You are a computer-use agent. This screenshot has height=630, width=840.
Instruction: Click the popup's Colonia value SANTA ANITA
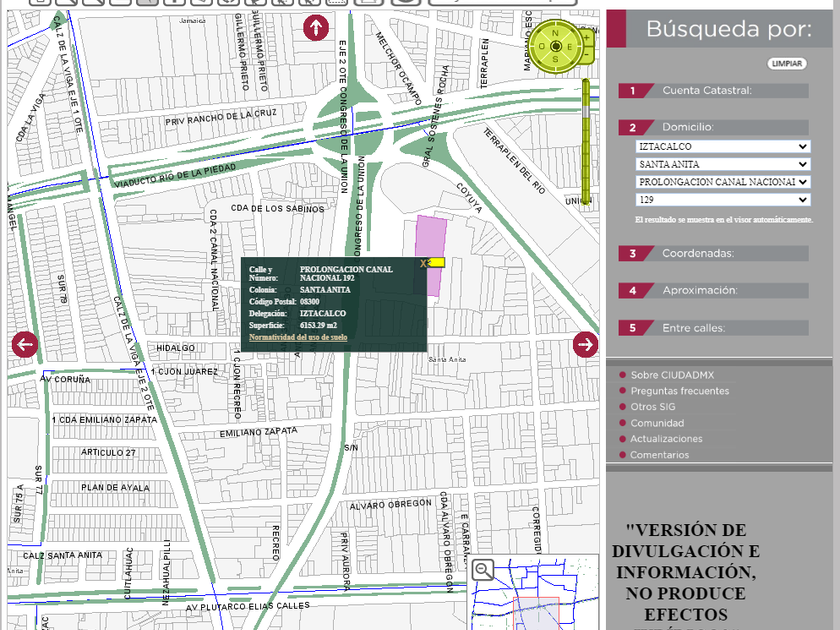[325, 290]
